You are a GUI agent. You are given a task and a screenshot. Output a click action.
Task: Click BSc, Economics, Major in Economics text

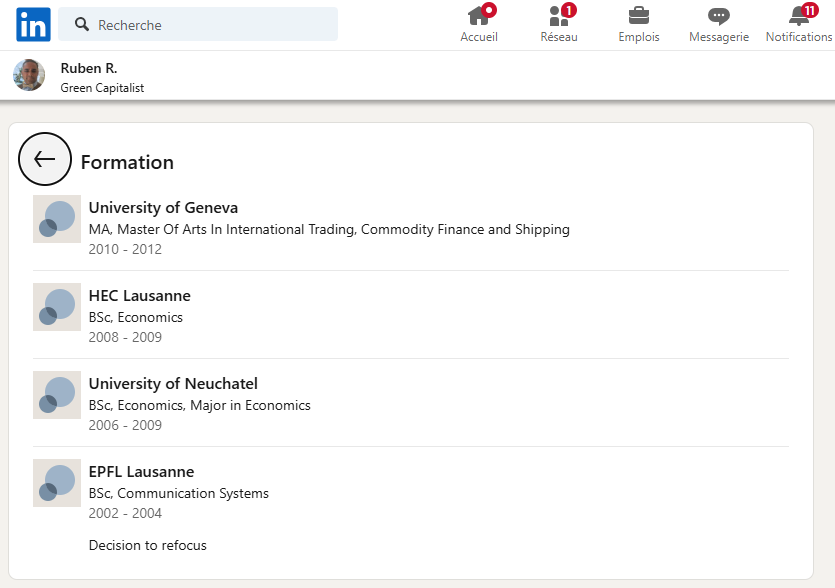click(x=200, y=405)
